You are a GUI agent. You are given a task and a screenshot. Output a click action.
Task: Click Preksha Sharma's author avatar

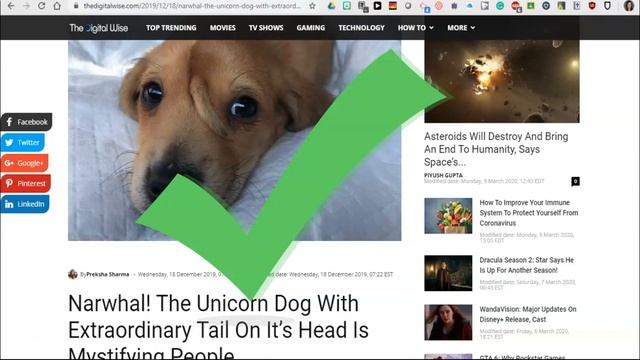[x=73, y=274]
